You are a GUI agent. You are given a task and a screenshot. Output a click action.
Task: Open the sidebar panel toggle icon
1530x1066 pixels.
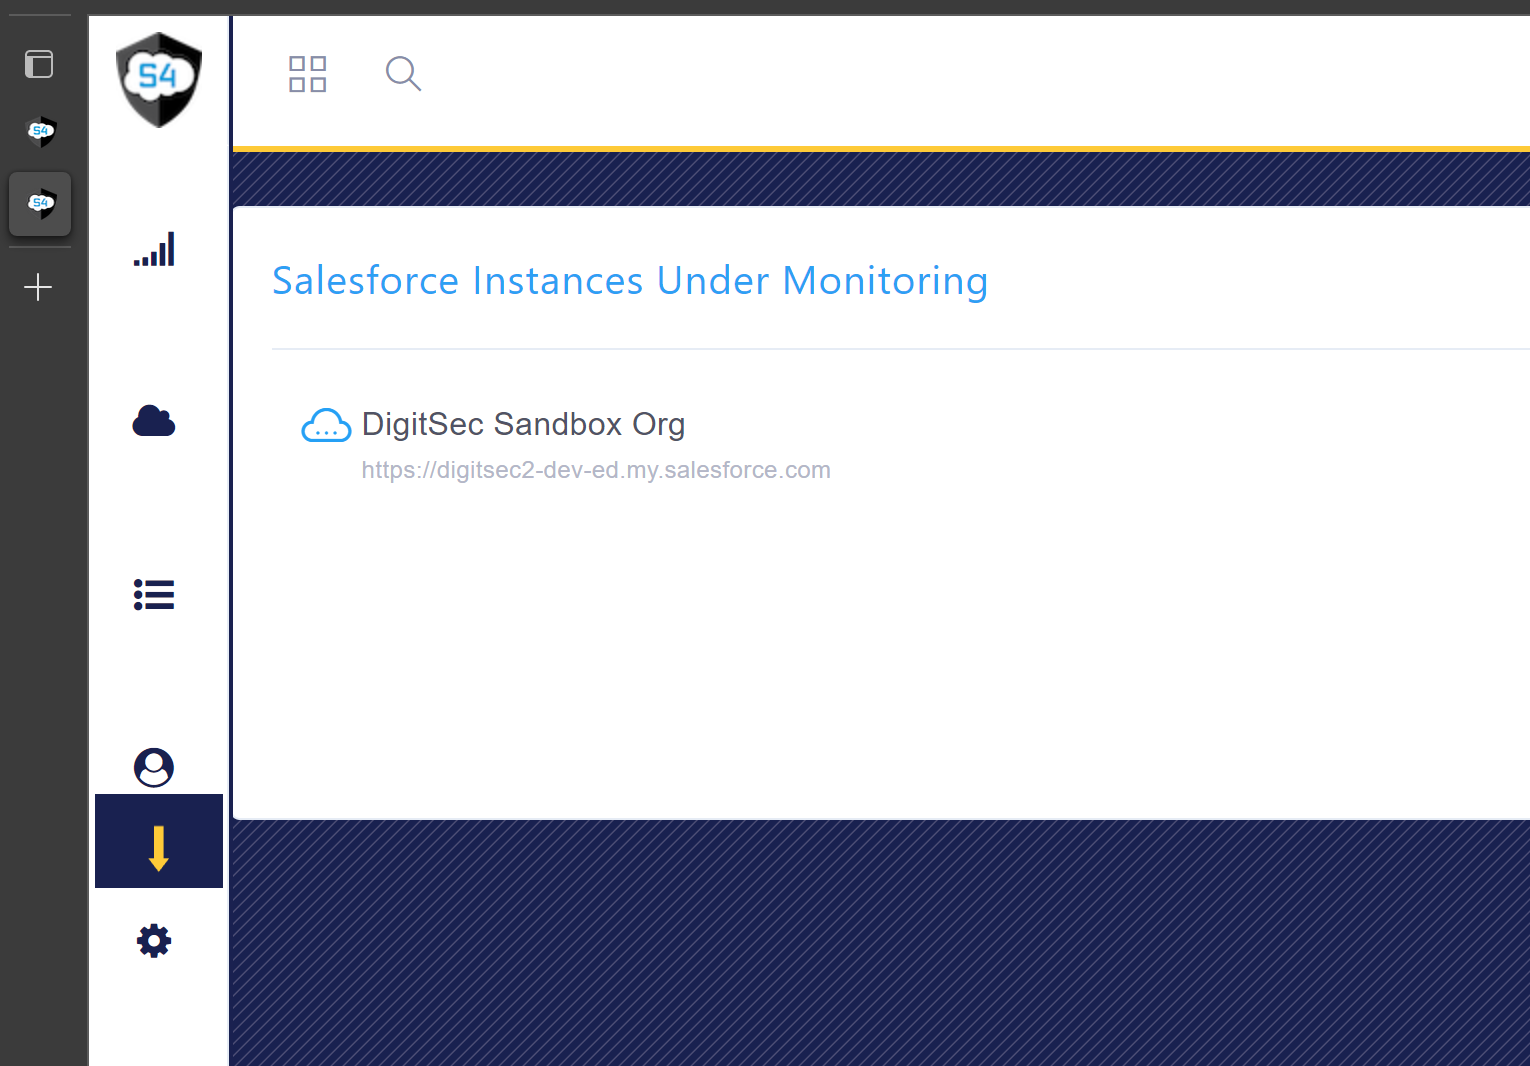point(39,64)
